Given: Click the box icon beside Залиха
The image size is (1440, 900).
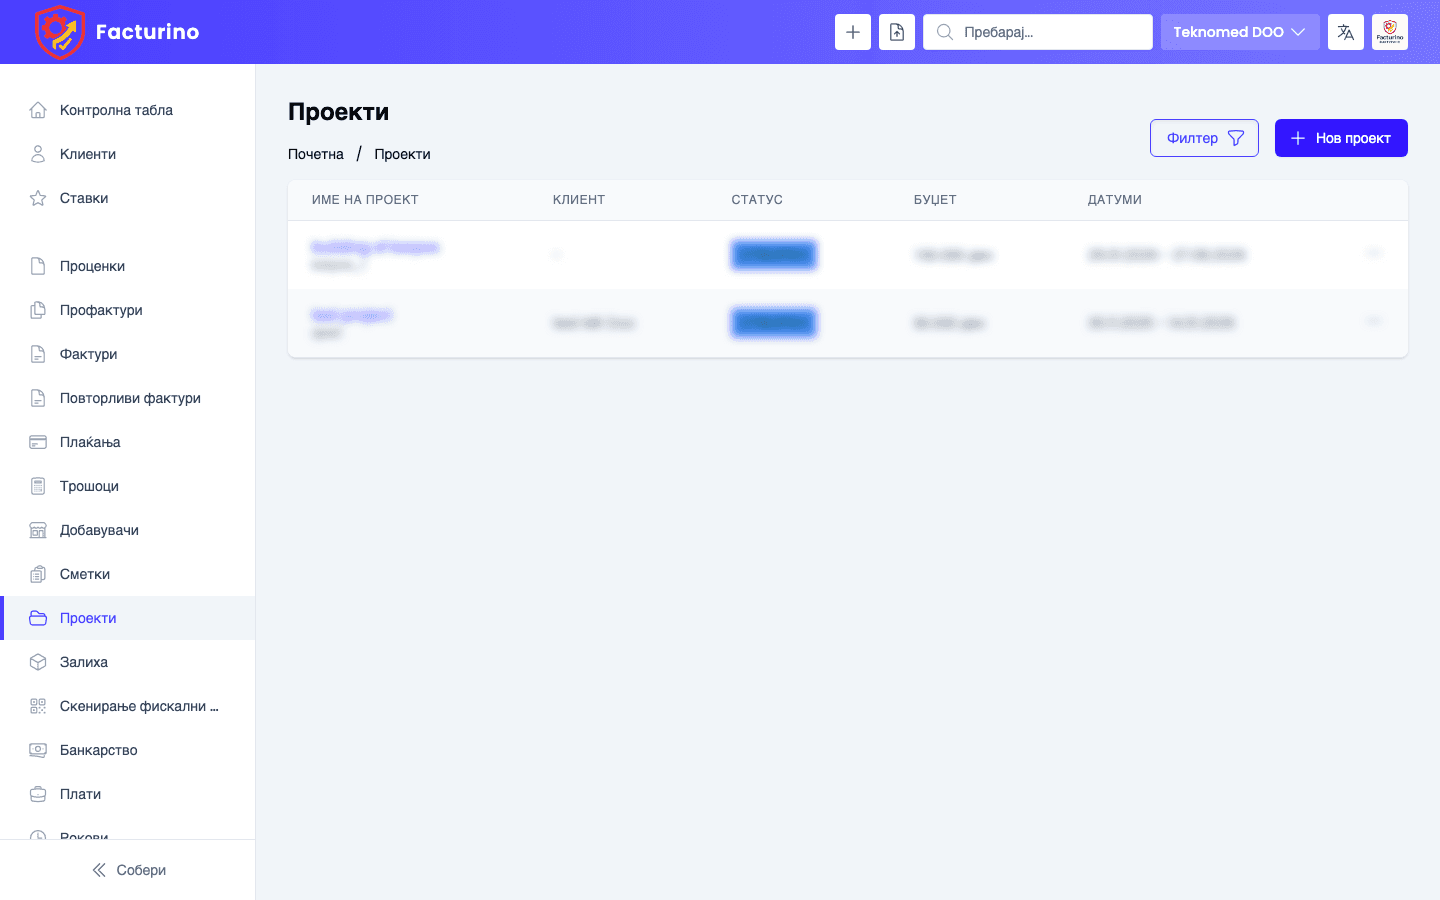Looking at the screenshot, I should pos(38,662).
